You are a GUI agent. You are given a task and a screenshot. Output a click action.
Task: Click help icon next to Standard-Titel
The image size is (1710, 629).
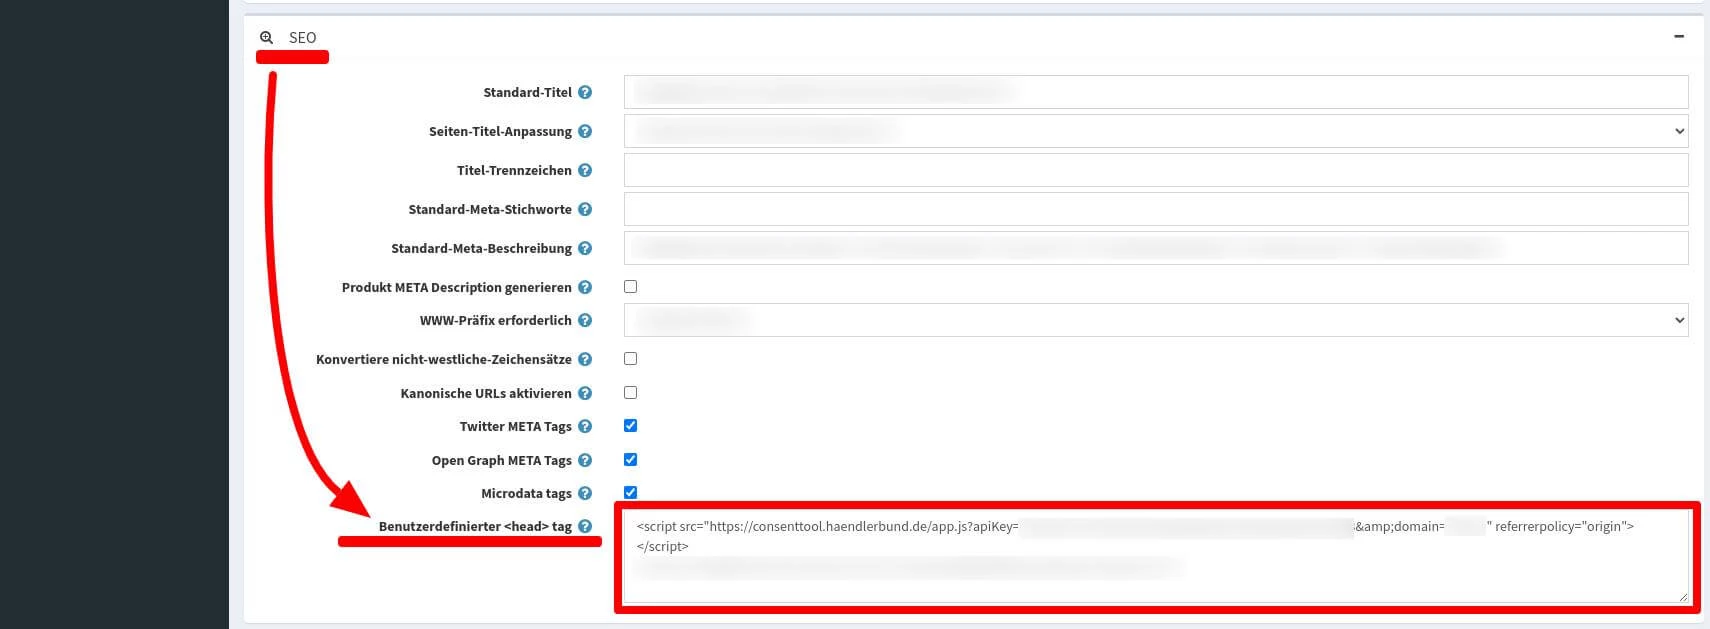(x=585, y=92)
